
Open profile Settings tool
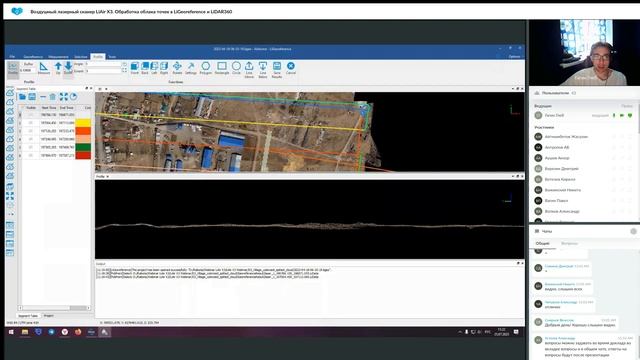point(191,68)
